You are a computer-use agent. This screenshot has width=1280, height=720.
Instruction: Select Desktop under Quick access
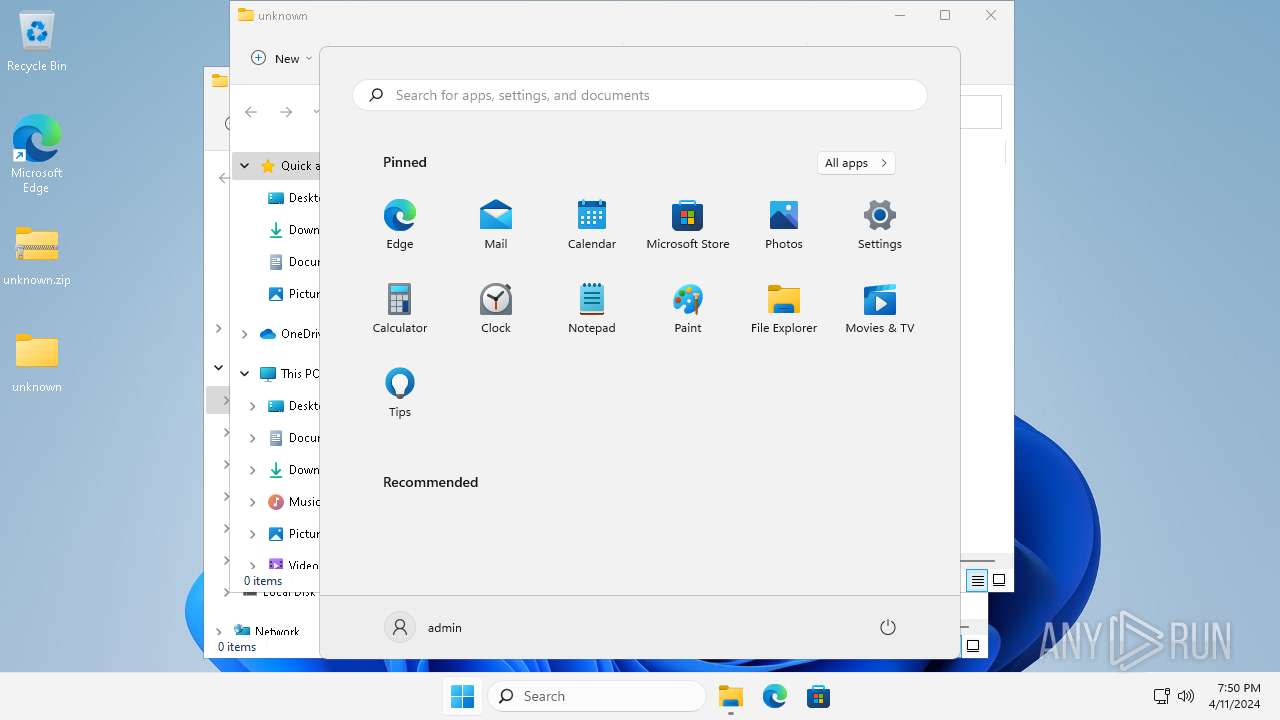click(294, 198)
